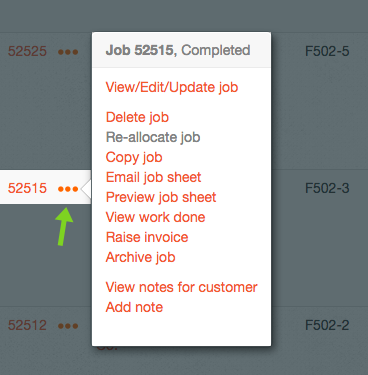
Task: Click Raise invoice
Action: [x=147, y=237]
